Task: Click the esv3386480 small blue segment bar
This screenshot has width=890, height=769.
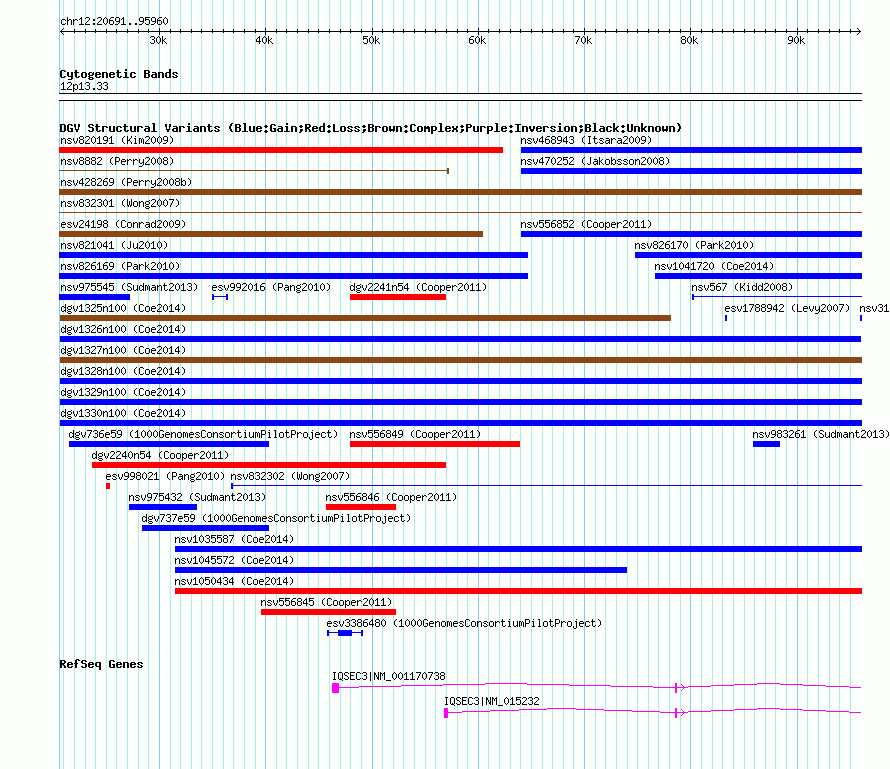Action: click(345, 633)
